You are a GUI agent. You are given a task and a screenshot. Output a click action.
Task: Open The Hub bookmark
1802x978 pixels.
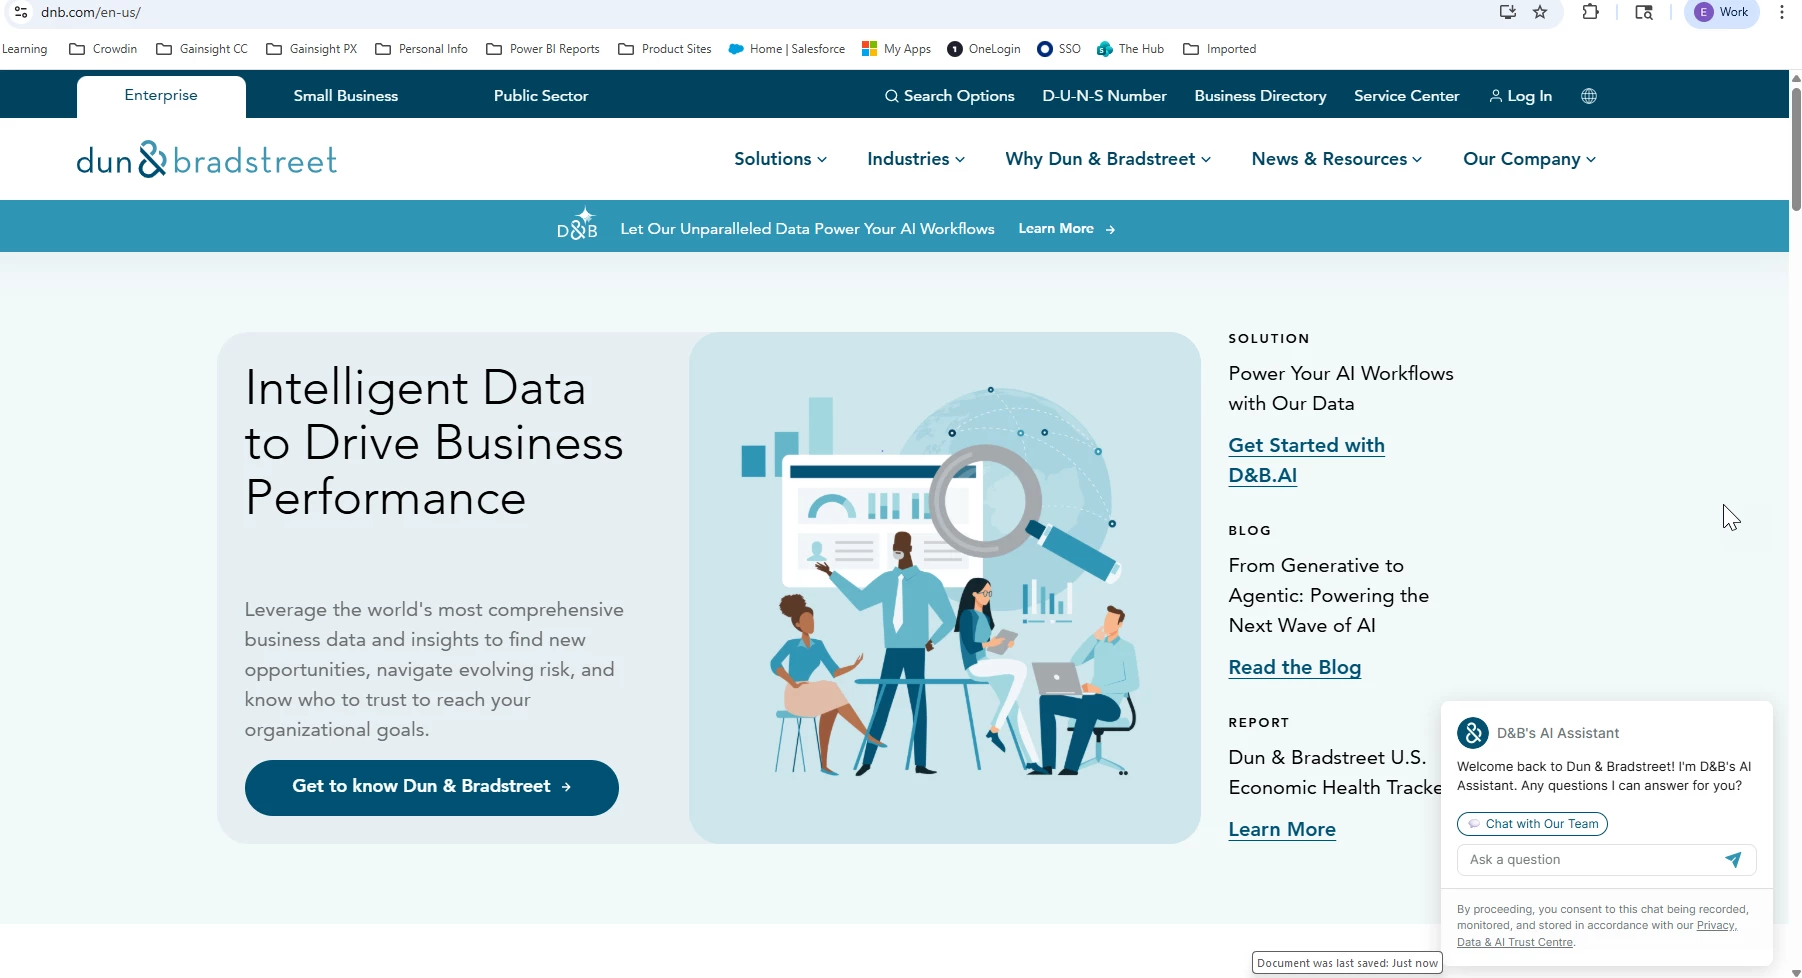pyautogui.click(x=1131, y=49)
